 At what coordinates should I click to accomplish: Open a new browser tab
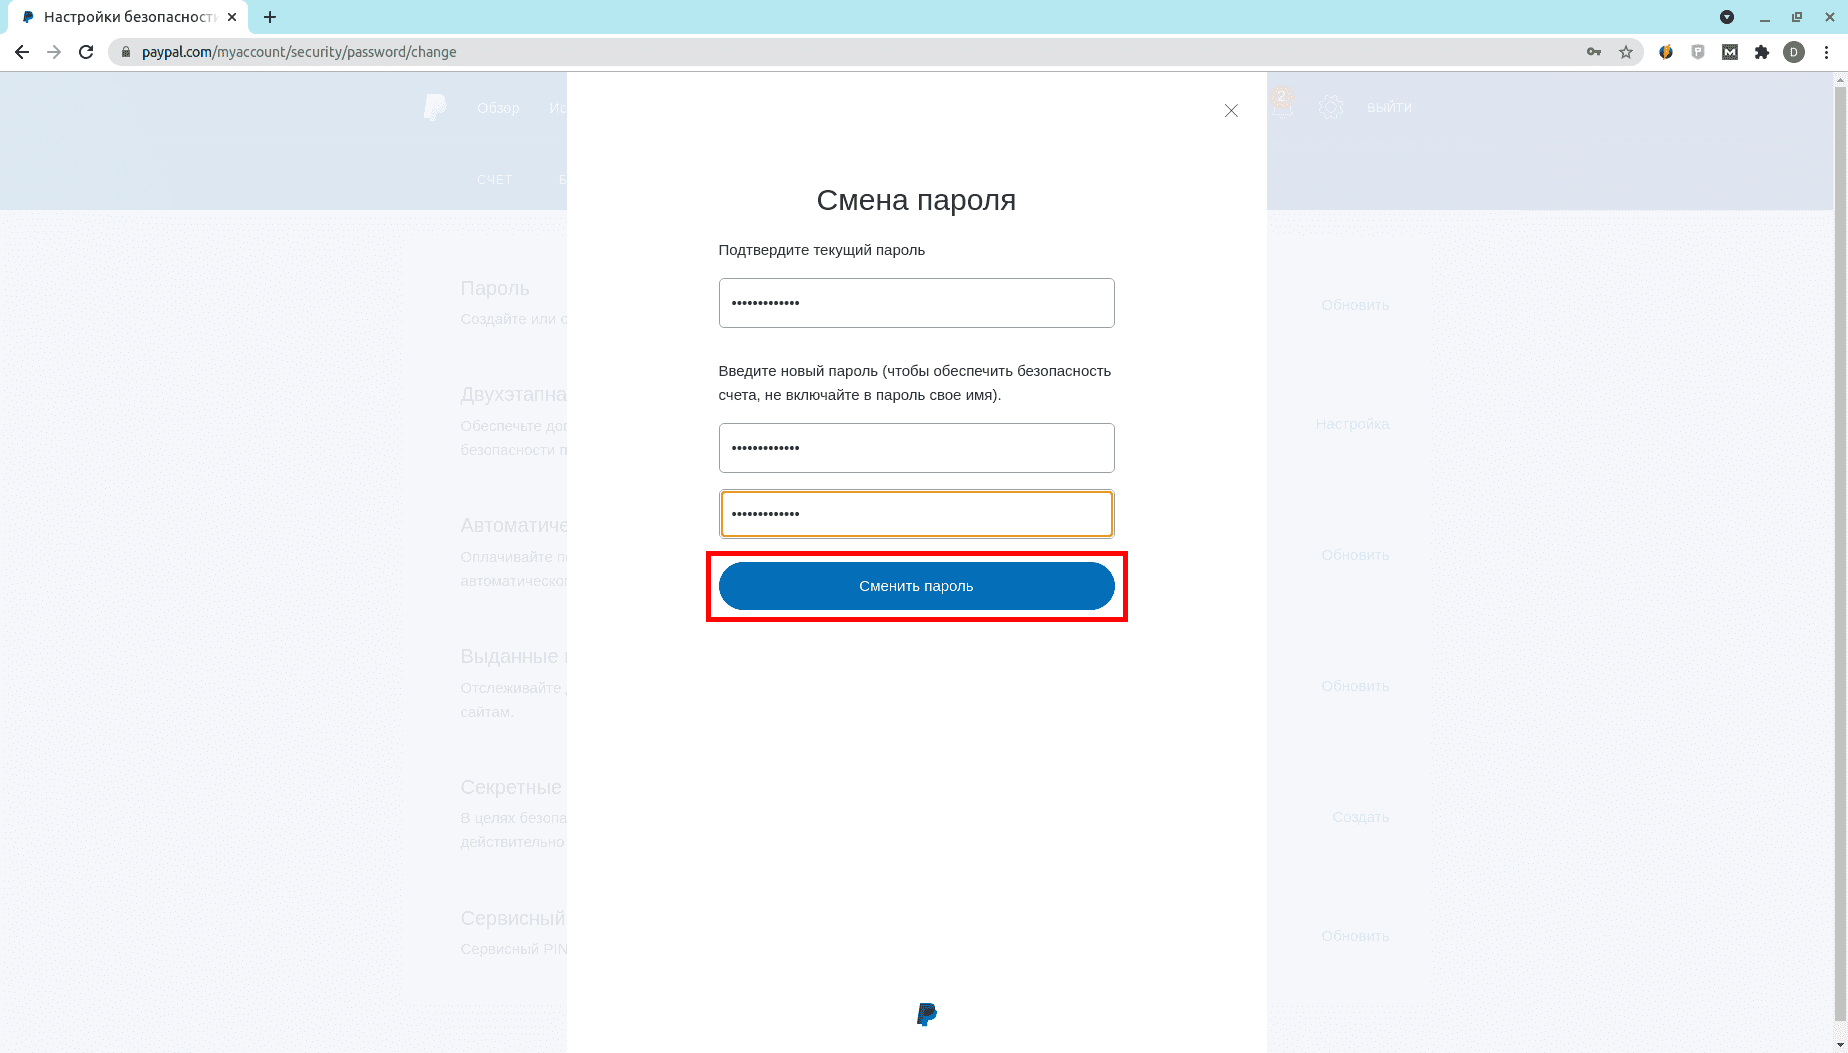tap(270, 17)
